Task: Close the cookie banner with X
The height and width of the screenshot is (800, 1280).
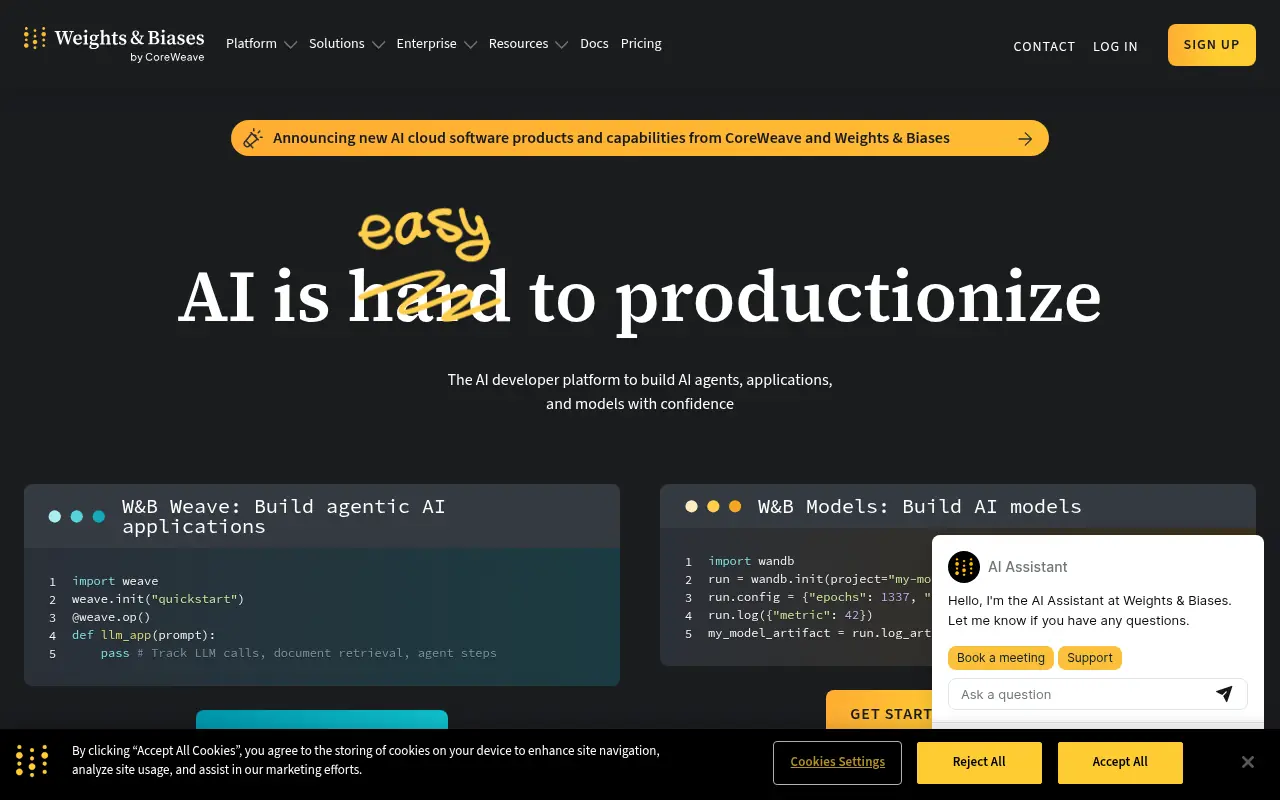Action: click(1247, 762)
